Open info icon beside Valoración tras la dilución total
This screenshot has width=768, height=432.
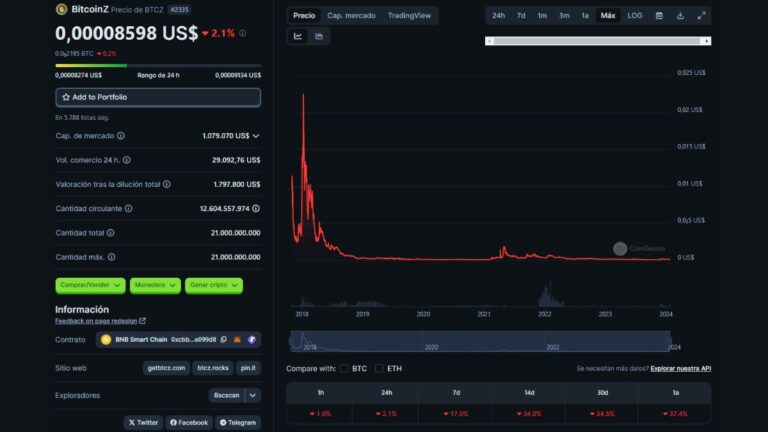click(x=167, y=184)
